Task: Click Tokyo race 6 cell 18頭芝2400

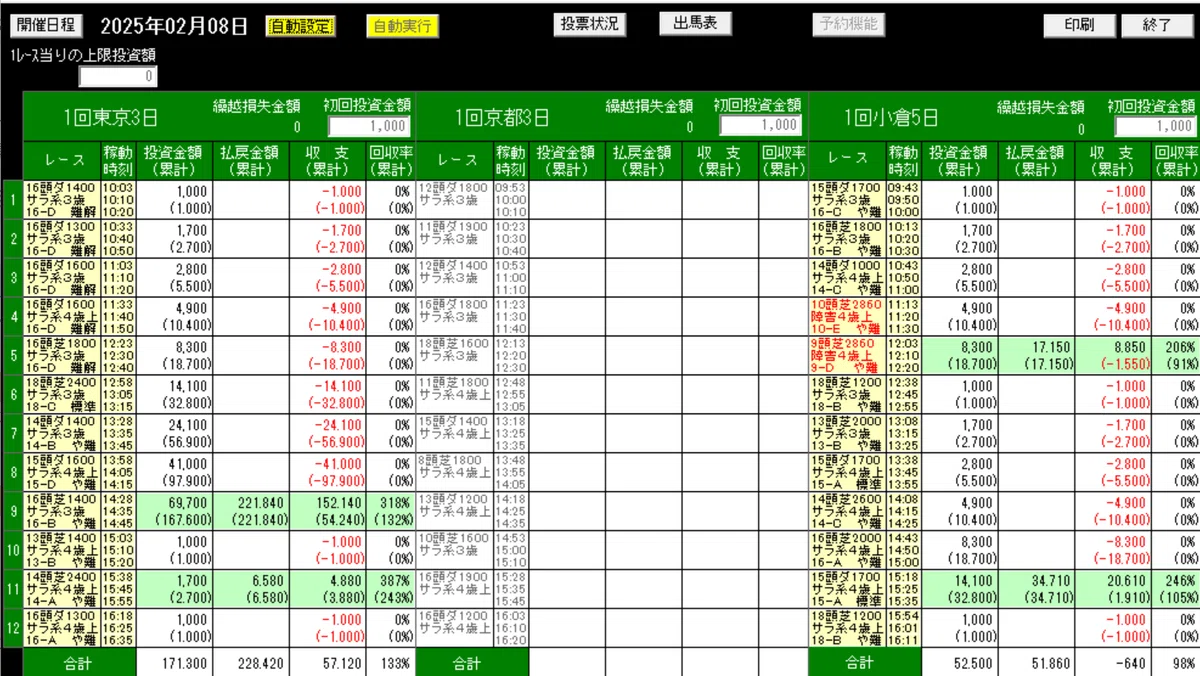Action: [x=61, y=395]
